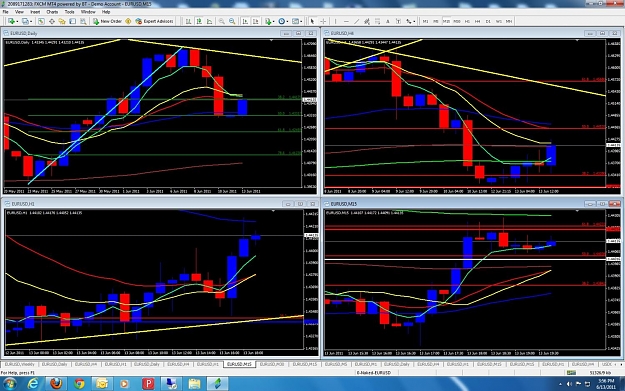The image size is (625, 391).
Task: Launch Google Chrome from the taskbar
Action: pos(79,383)
